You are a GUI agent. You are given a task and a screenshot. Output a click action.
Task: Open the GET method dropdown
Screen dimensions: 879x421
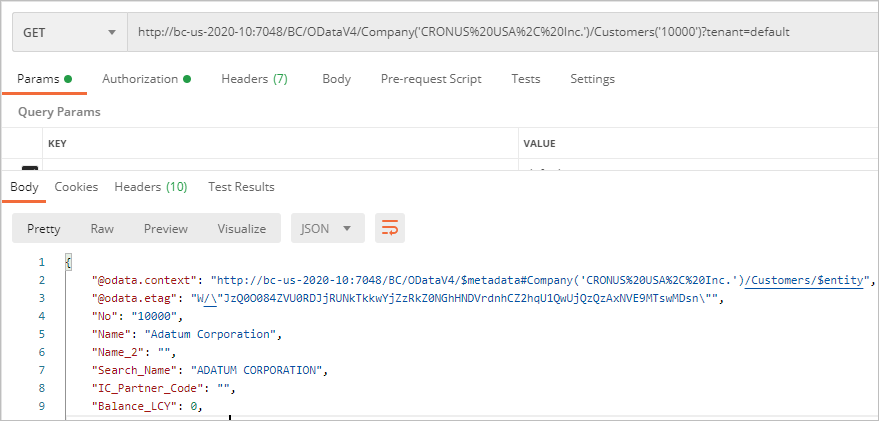70,33
